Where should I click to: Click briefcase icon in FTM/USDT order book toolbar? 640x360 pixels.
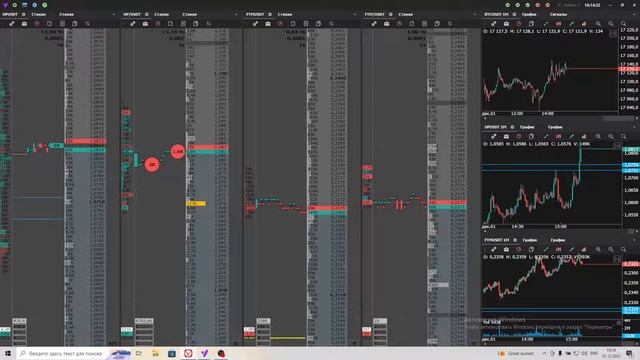point(387,24)
